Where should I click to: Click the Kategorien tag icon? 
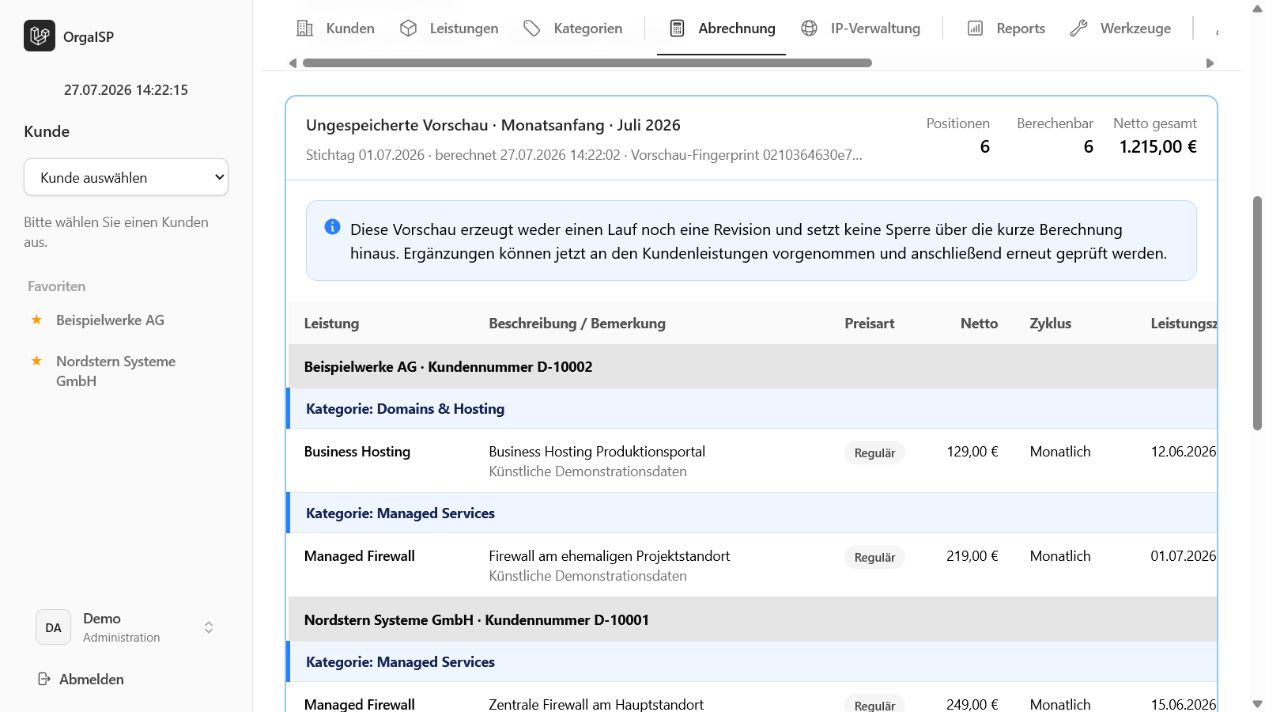point(532,28)
